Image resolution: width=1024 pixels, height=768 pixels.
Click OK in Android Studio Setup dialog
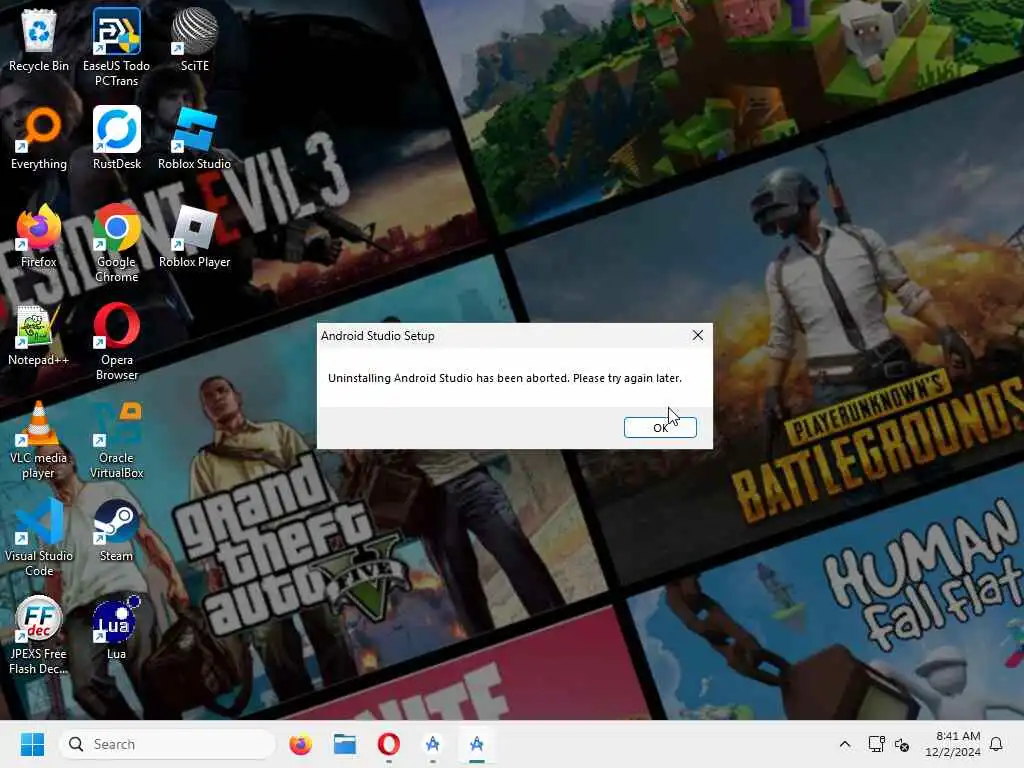tap(660, 427)
